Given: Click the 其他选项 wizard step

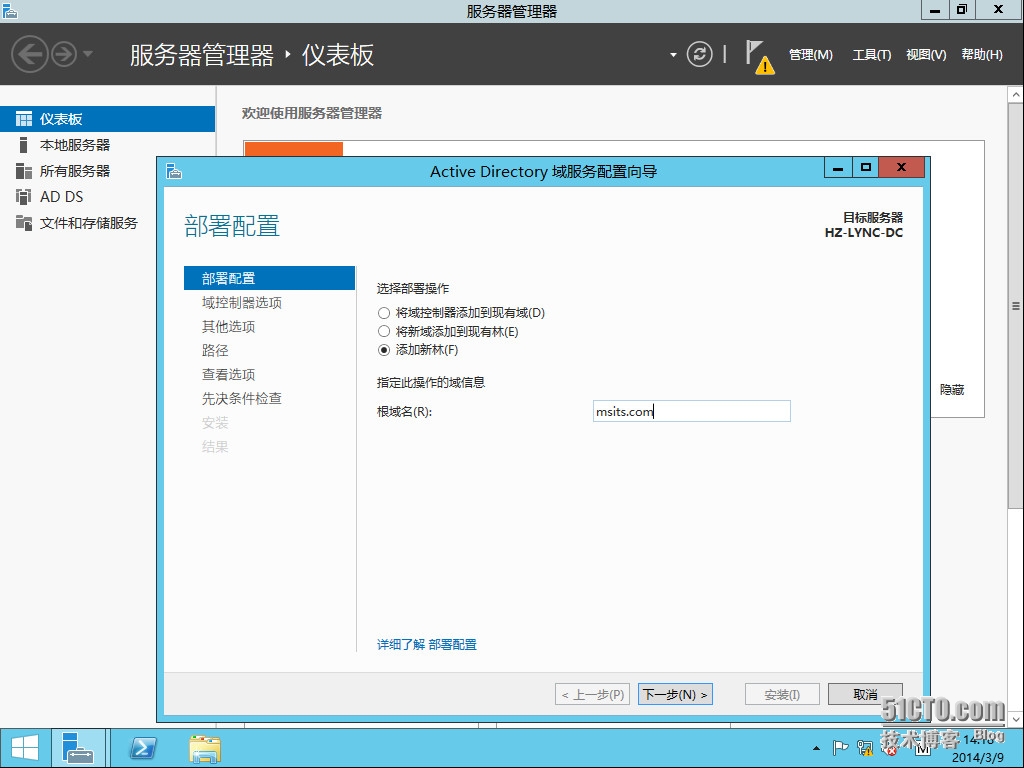Looking at the screenshot, I should [x=229, y=327].
